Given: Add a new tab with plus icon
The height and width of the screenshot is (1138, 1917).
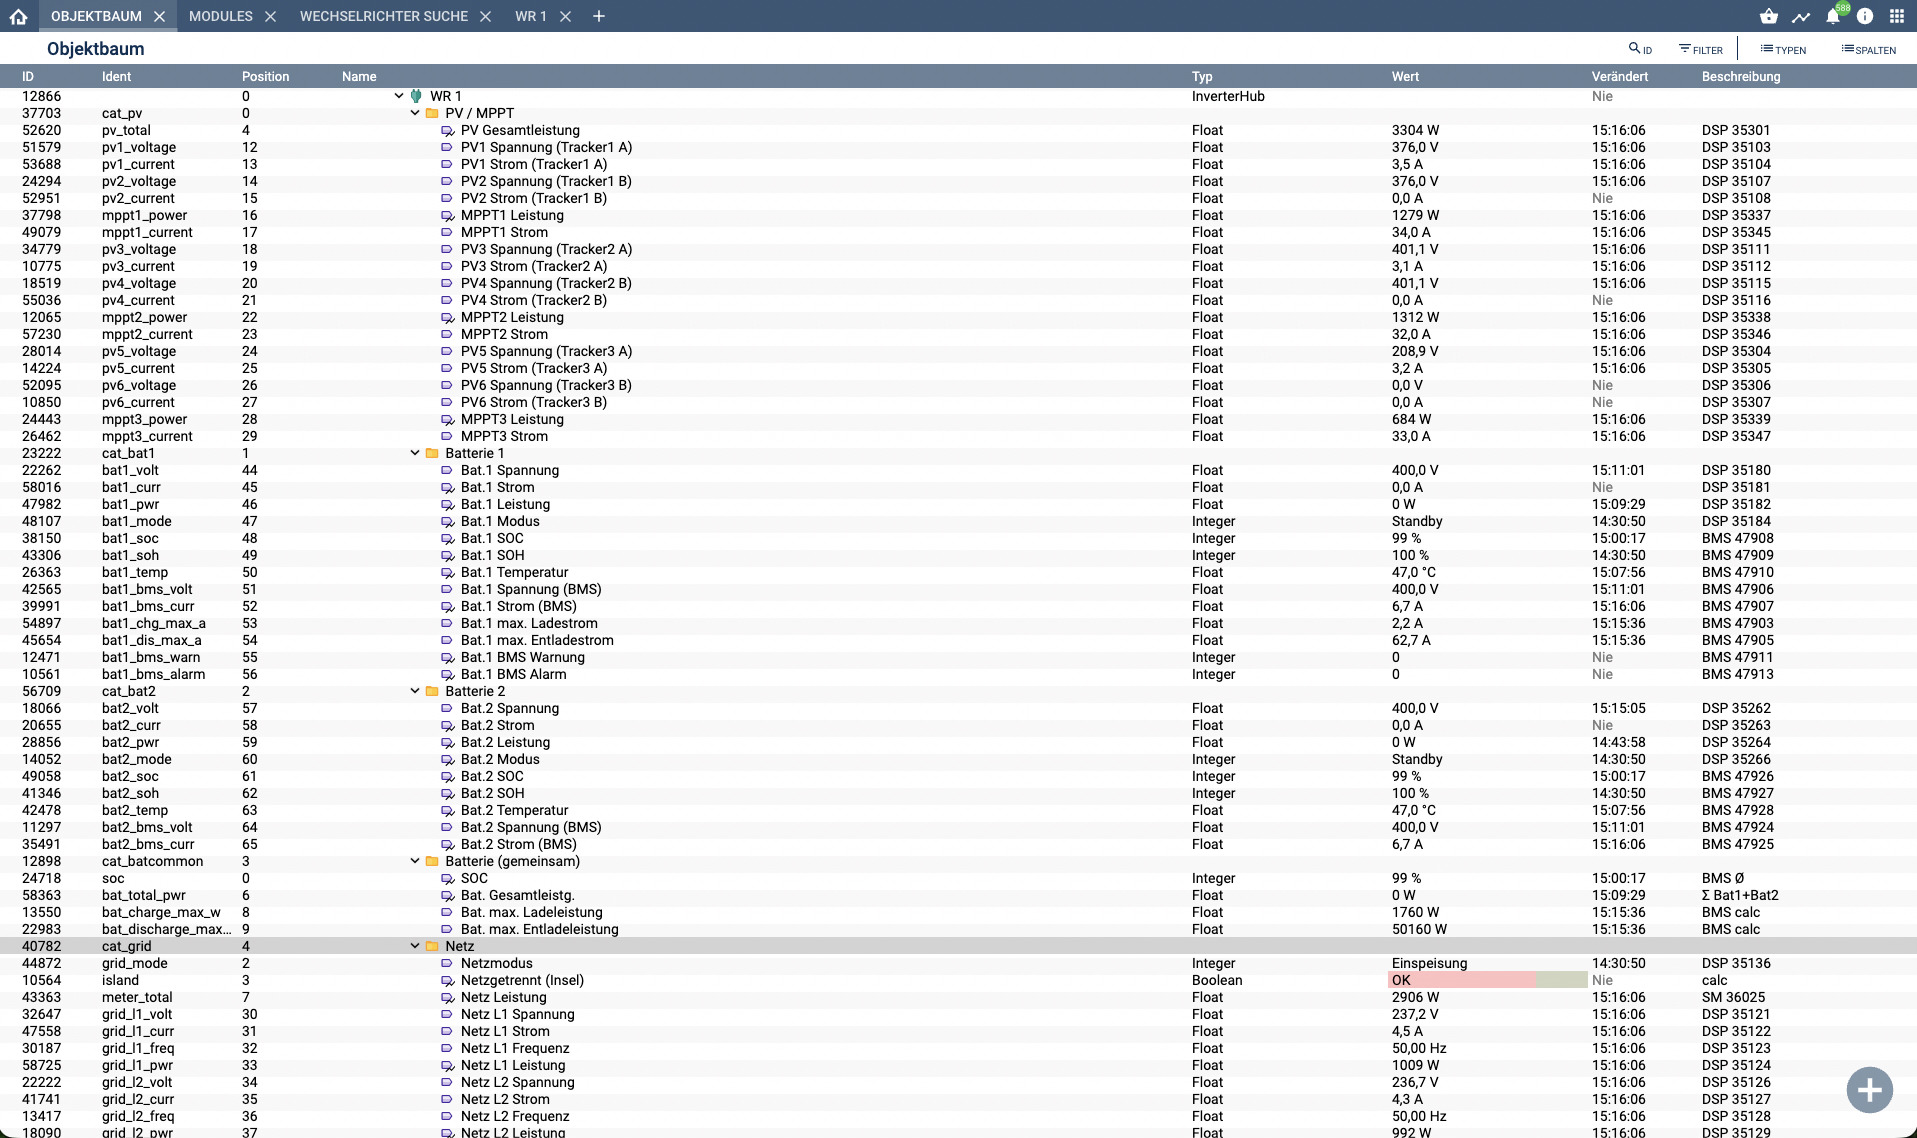Looking at the screenshot, I should click(x=599, y=16).
